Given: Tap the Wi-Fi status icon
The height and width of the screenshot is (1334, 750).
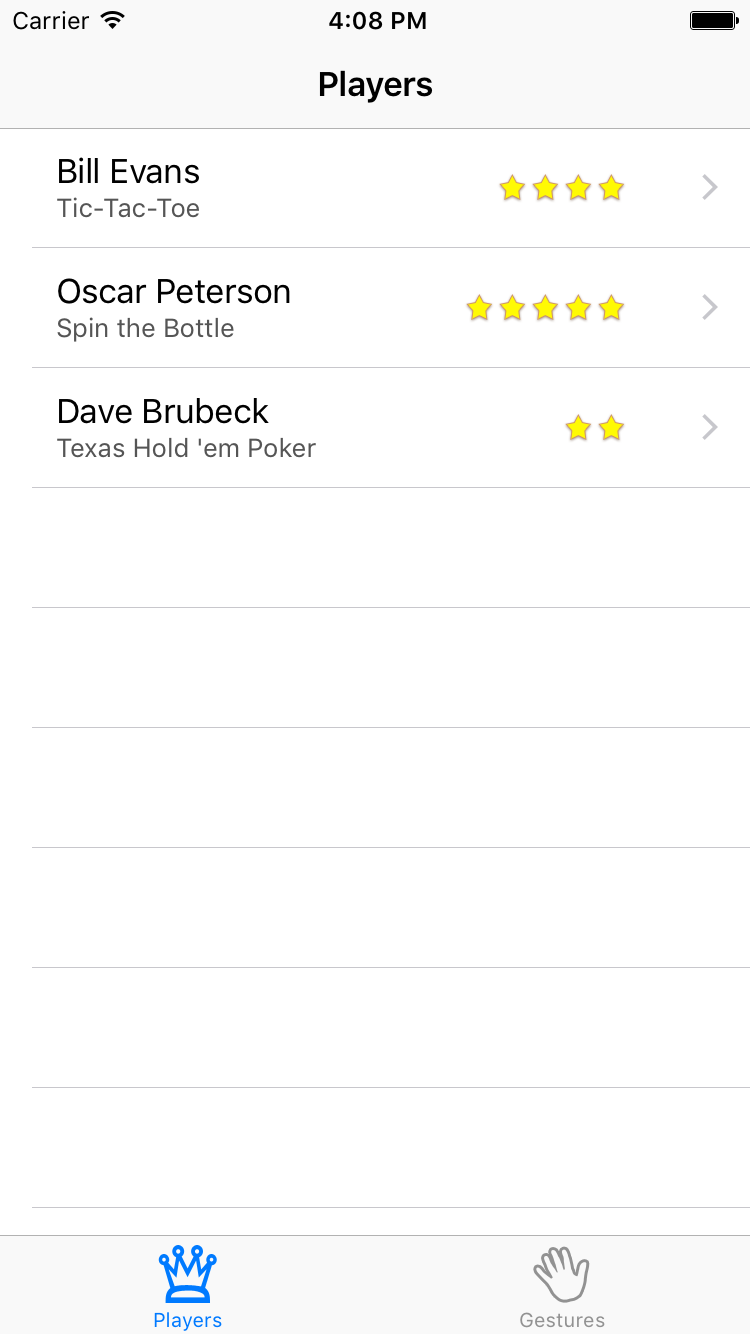Looking at the screenshot, I should [x=113, y=21].
